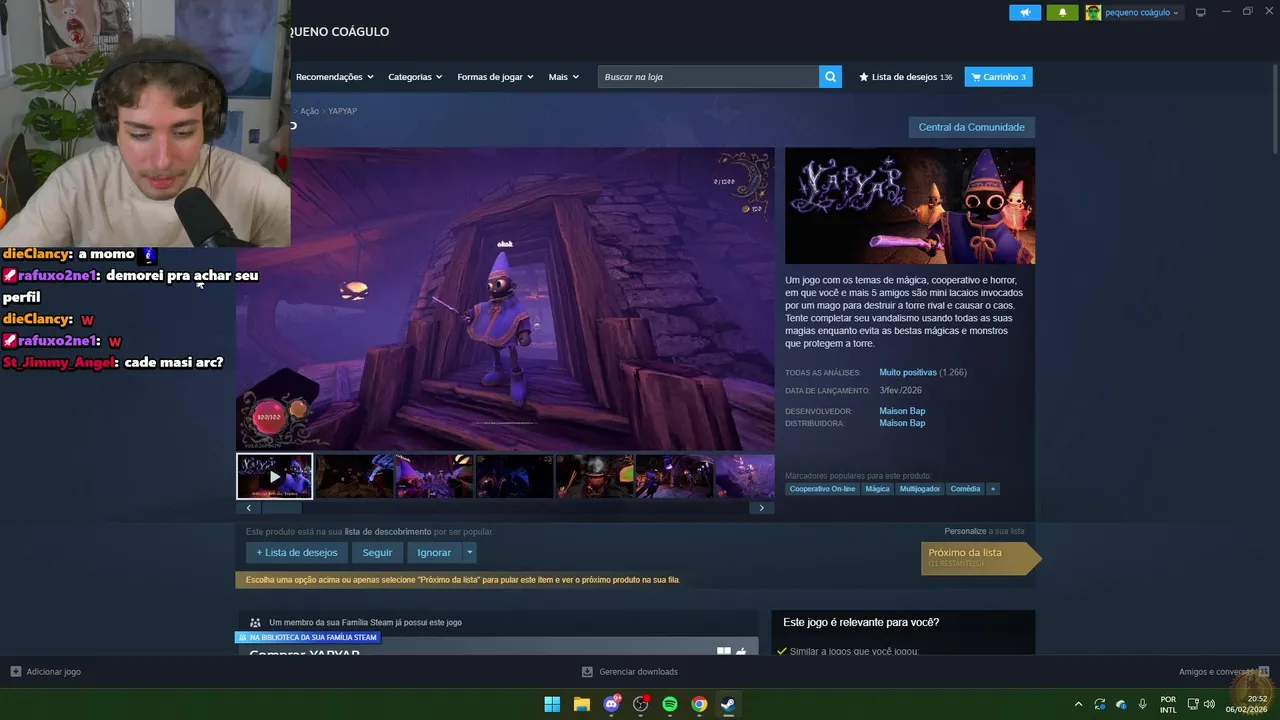Select the sixth screenshot thumbnail in strip
The image size is (1280, 720).
(674, 476)
